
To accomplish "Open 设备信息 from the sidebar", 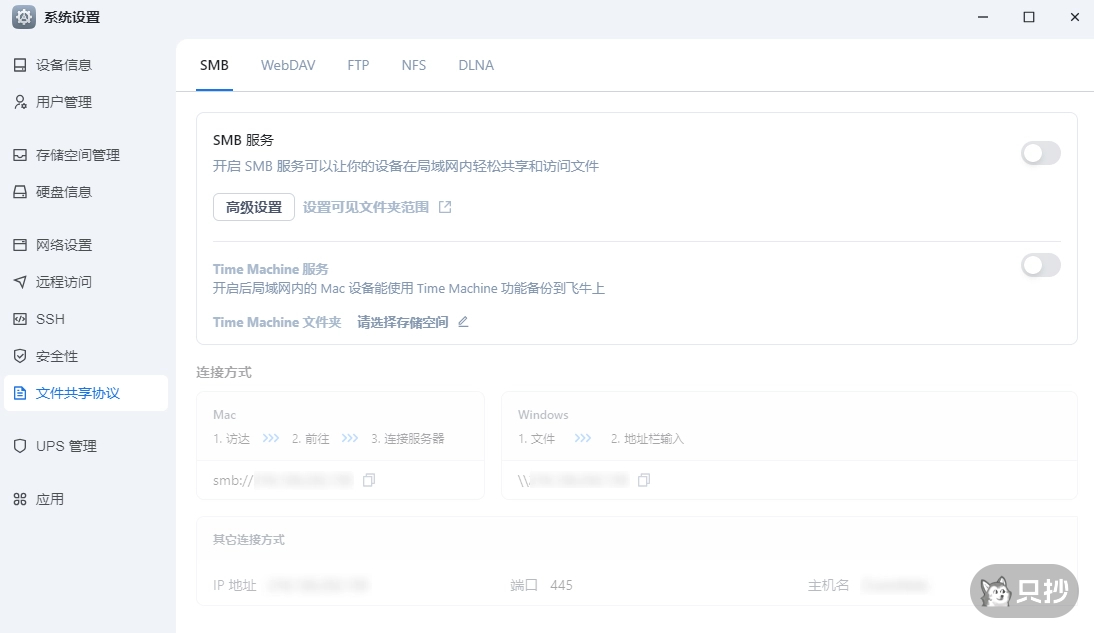I will click(x=63, y=64).
